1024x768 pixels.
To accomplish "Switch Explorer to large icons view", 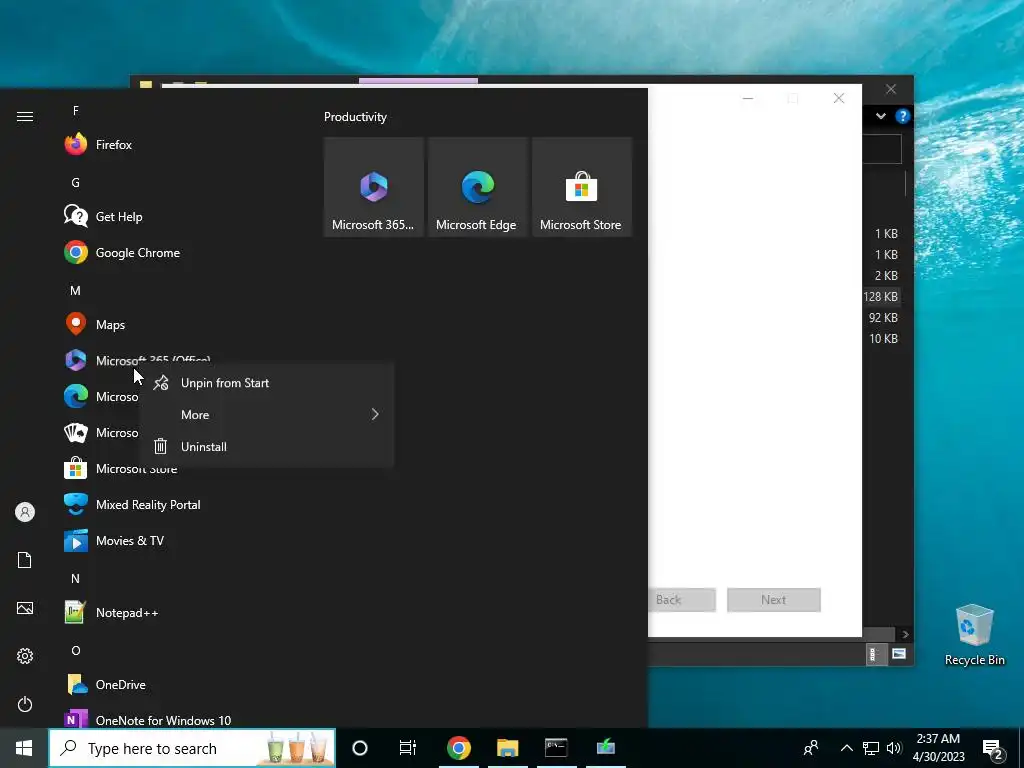I will pyautogui.click(x=899, y=654).
